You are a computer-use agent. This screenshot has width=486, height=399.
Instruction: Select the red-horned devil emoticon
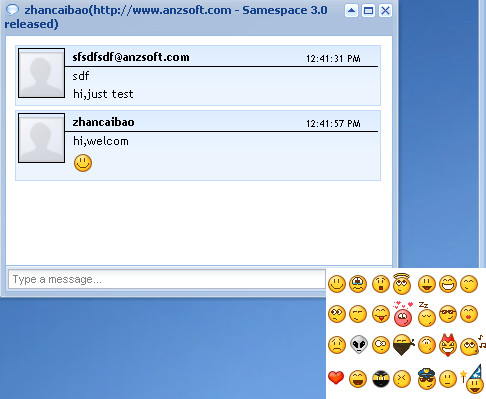448,344
